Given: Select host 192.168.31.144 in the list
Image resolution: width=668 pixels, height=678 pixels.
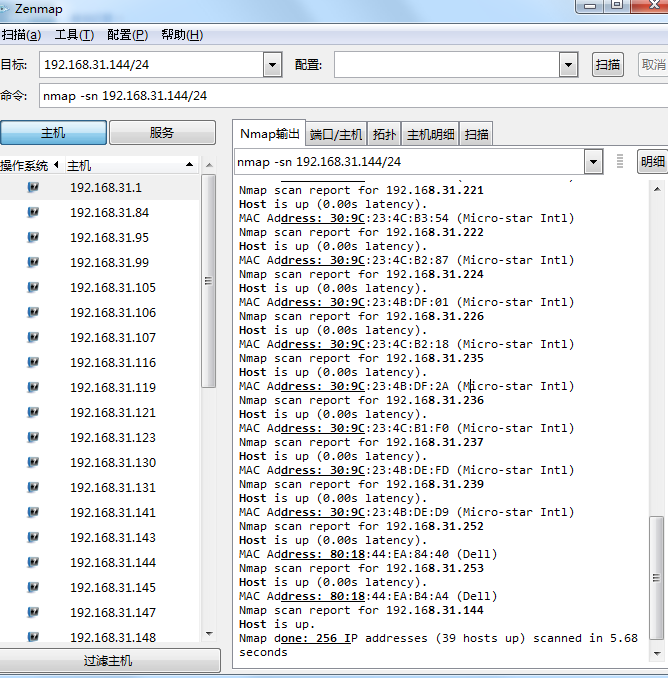Looking at the screenshot, I should [x=99, y=562].
